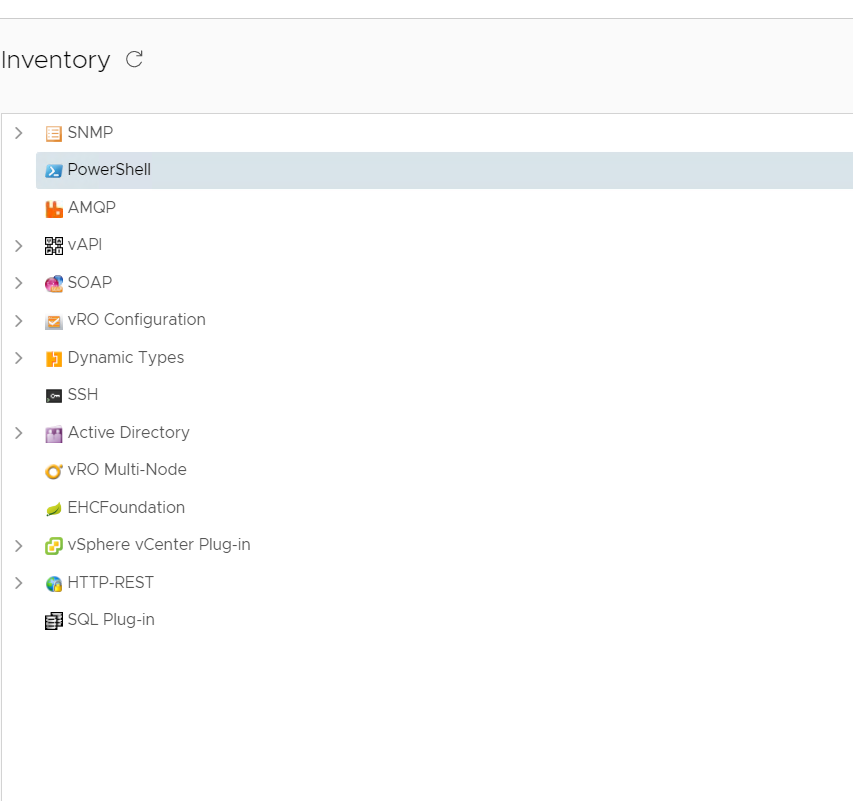Screen dimensions: 853x801
Task: Click the vRO Multi-Node ring icon
Action: [53, 470]
